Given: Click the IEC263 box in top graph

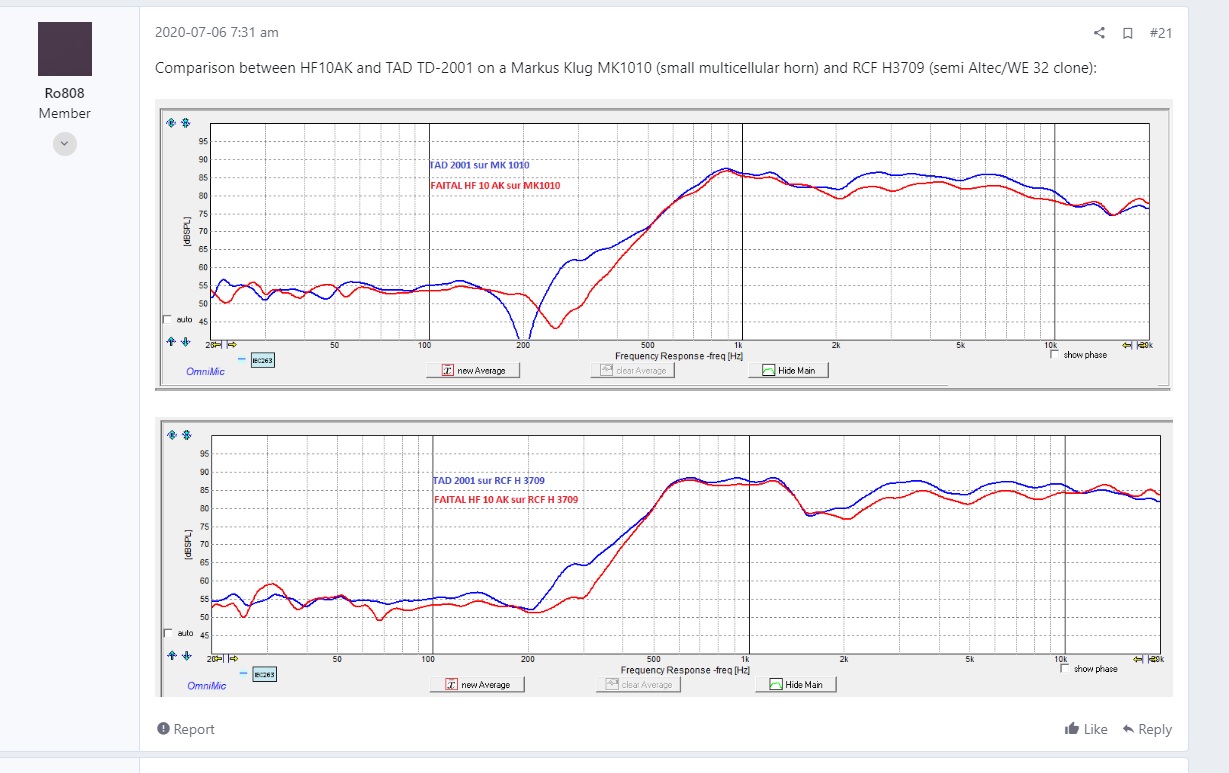Looking at the screenshot, I should tap(263, 360).
